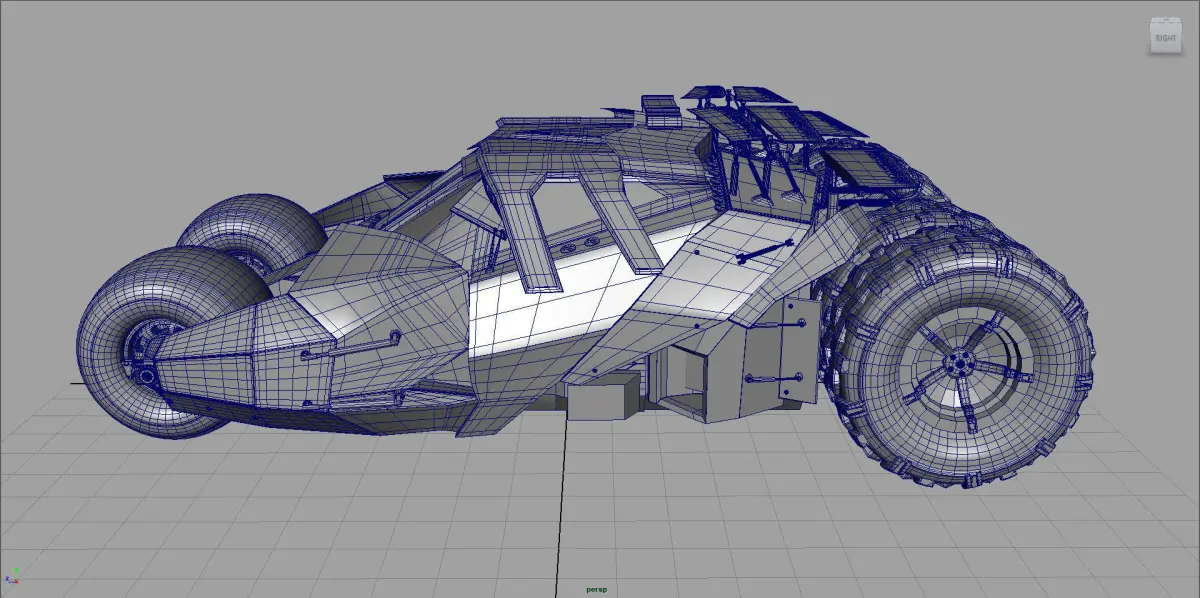1200x598 pixels.
Task: Click the persp camera label
Action: pyautogui.click(x=598, y=590)
